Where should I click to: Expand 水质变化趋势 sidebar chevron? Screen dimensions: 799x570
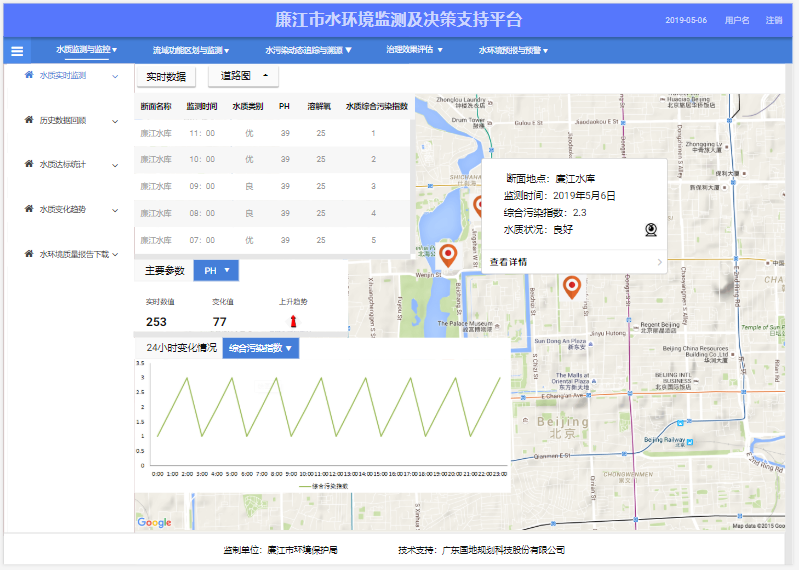point(115,210)
